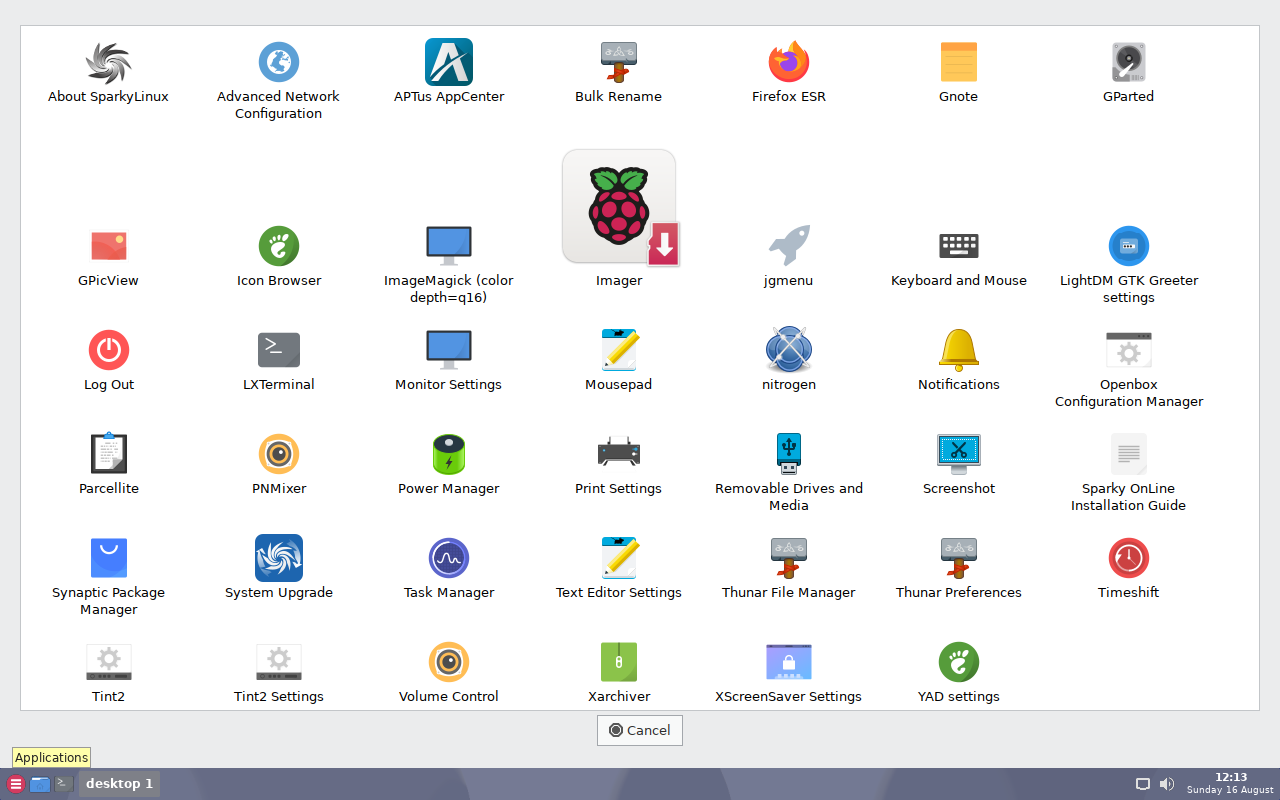Screen dimensions: 1280x800
Task: Open Print Settings
Action: coord(619,454)
